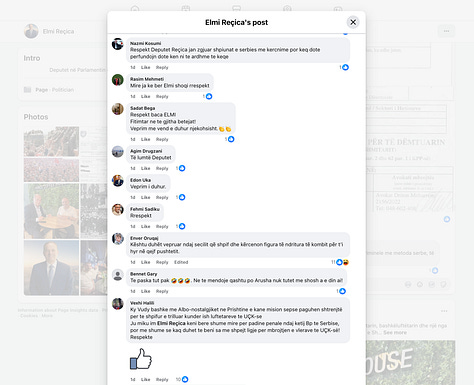Image resolution: width=474 pixels, height=385 pixels.
Task: Click timestamp 1d on Nazmi Kosumi's comment
Action: [x=133, y=67]
